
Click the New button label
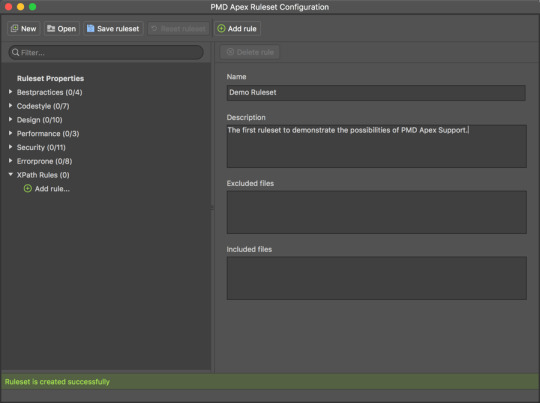click(x=29, y=29)
